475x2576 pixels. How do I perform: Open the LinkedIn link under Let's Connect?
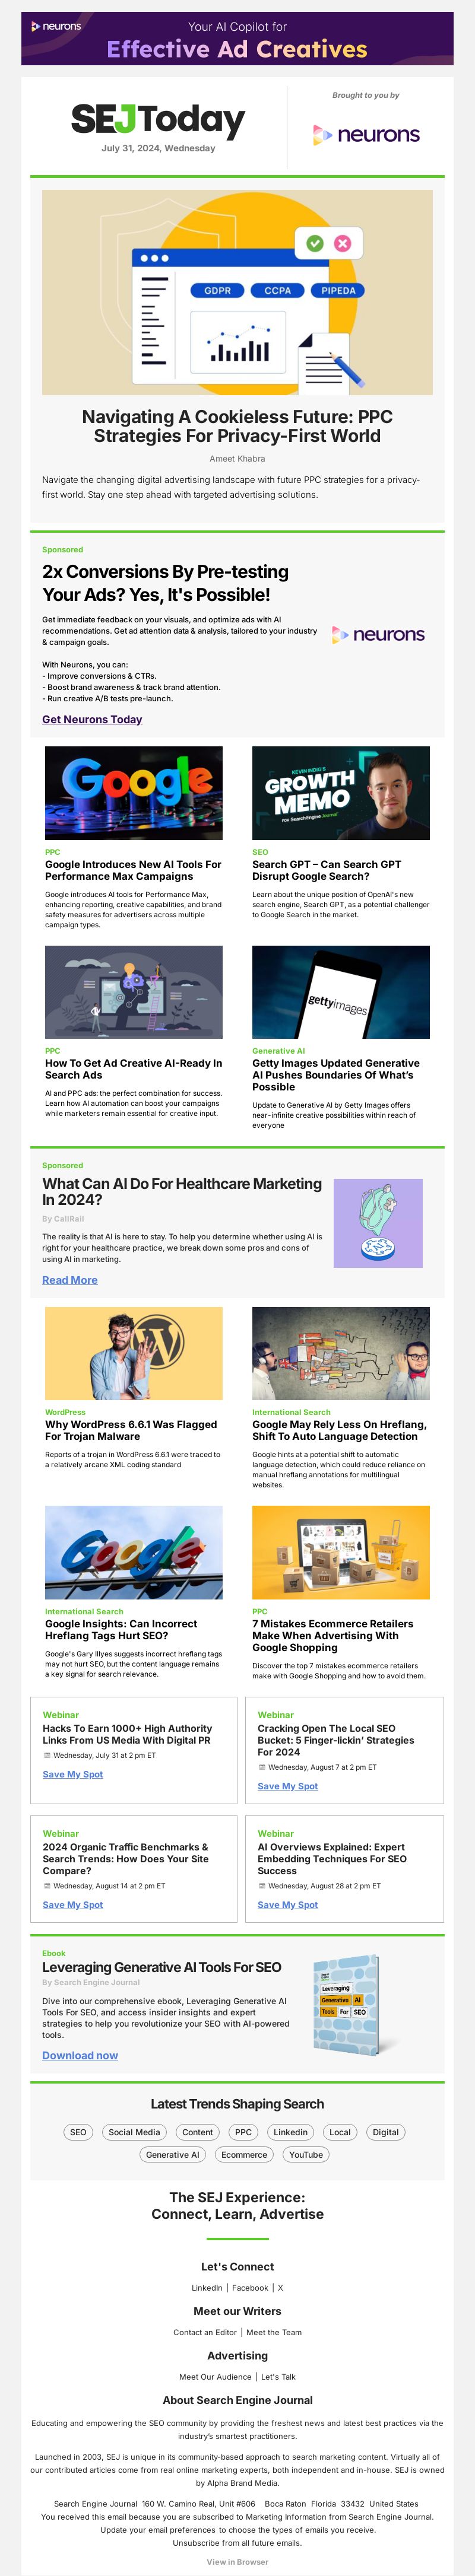click(x=207, y=2288)
